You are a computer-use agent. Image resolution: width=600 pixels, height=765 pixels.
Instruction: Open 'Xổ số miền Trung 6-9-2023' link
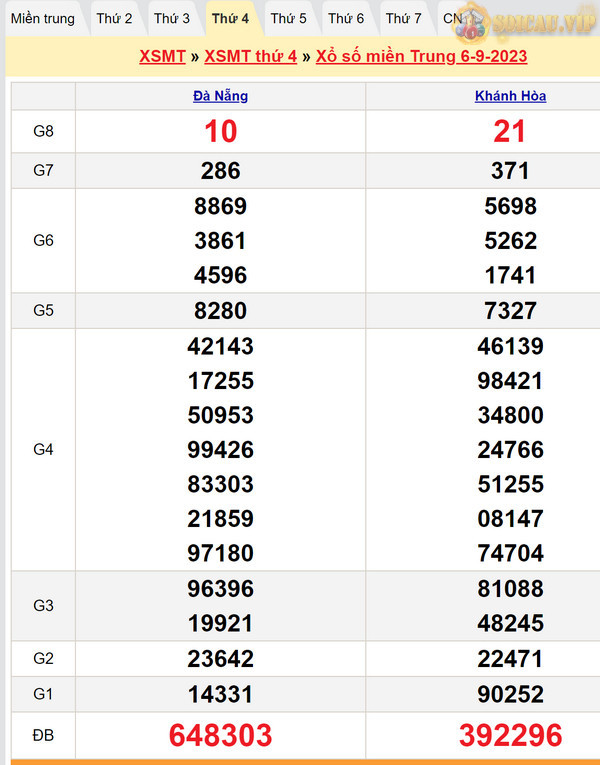coord(421,57)
